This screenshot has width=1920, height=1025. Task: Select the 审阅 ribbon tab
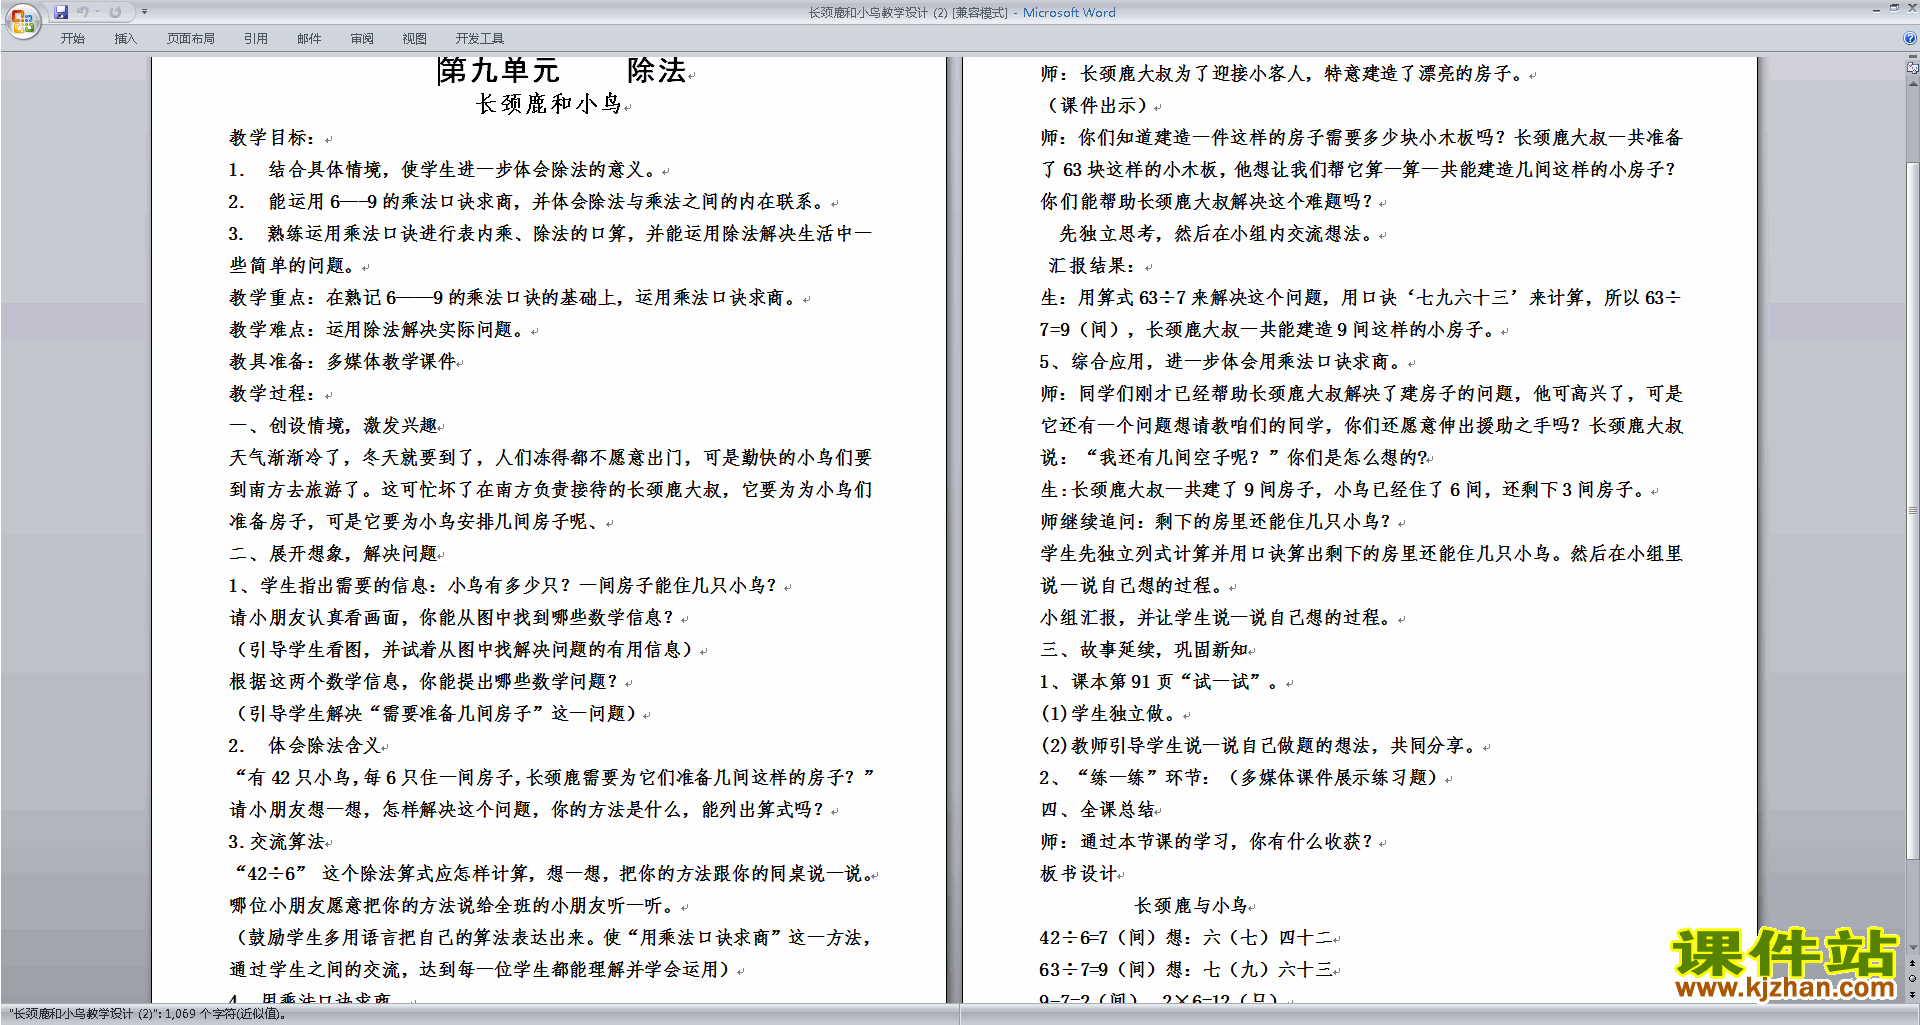(362, 39)
